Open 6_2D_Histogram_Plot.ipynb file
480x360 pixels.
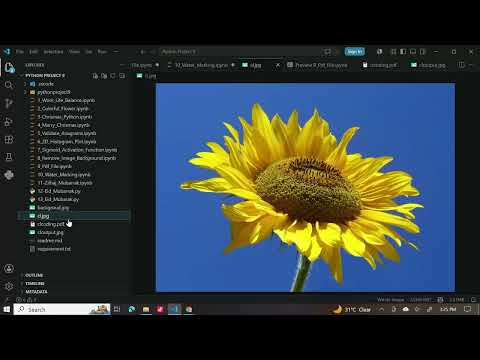[x=67, y=142]
